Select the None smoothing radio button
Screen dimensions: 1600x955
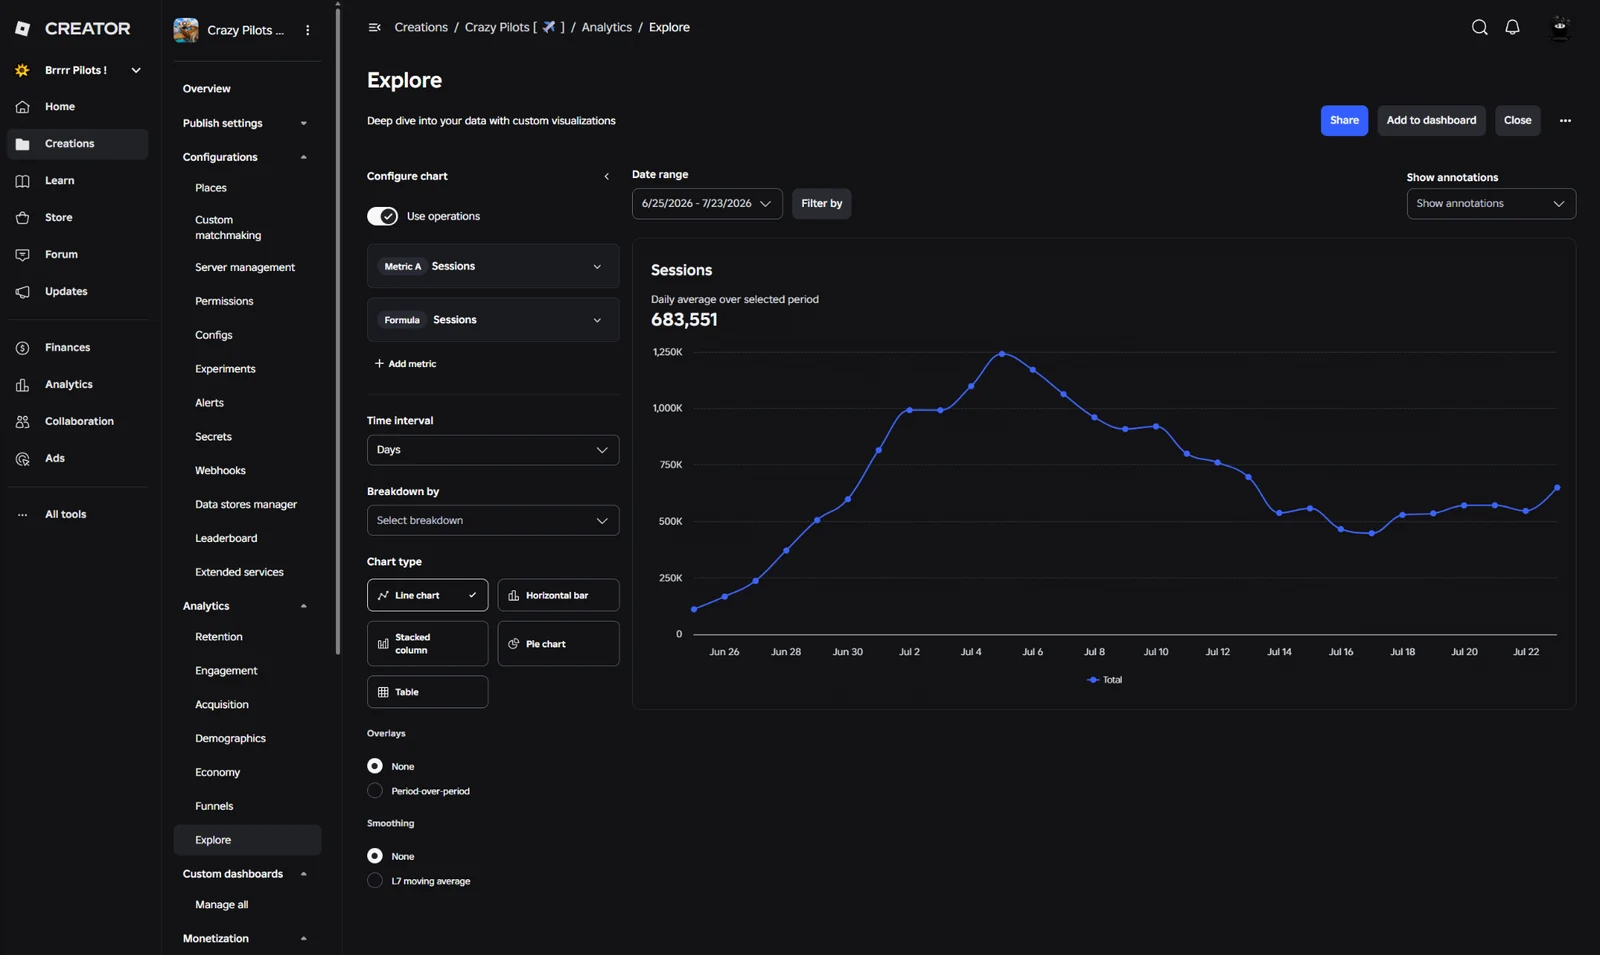point(375,856)
